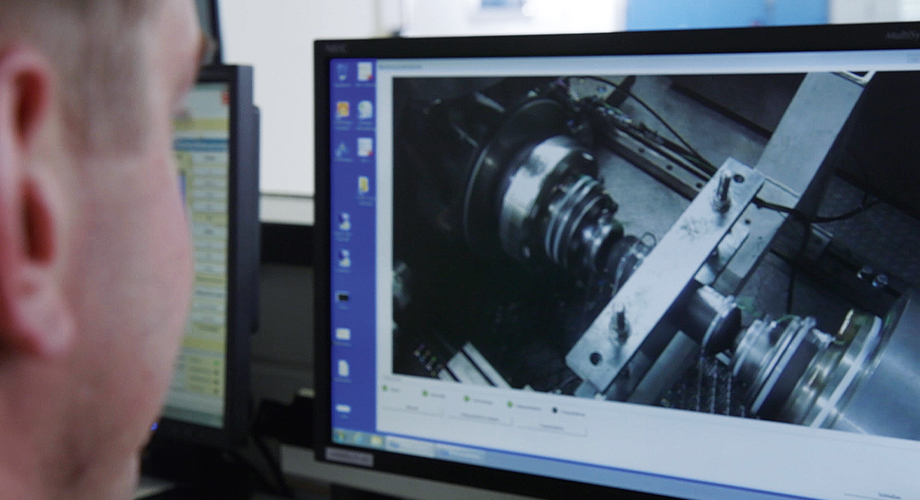Click the wide middle button below the indicators
The image size is (920, 500).
[479, 417]
